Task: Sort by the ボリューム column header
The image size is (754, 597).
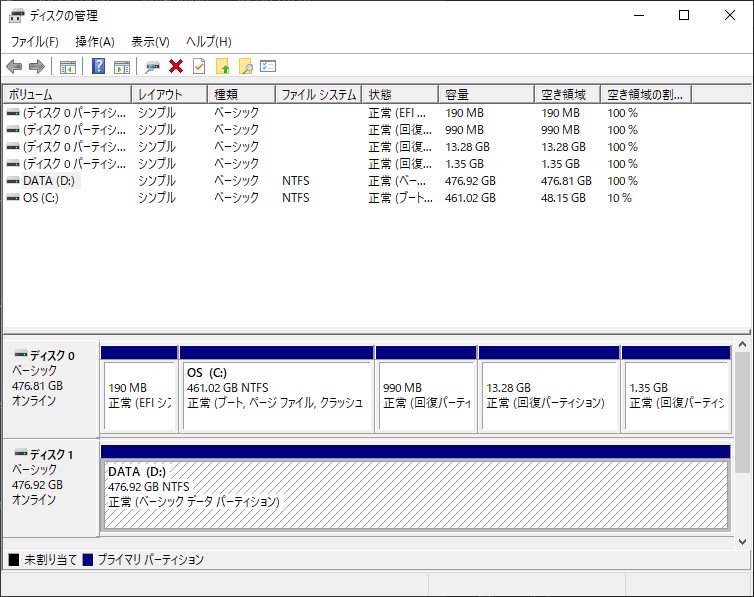Action: tap(66, 95)
